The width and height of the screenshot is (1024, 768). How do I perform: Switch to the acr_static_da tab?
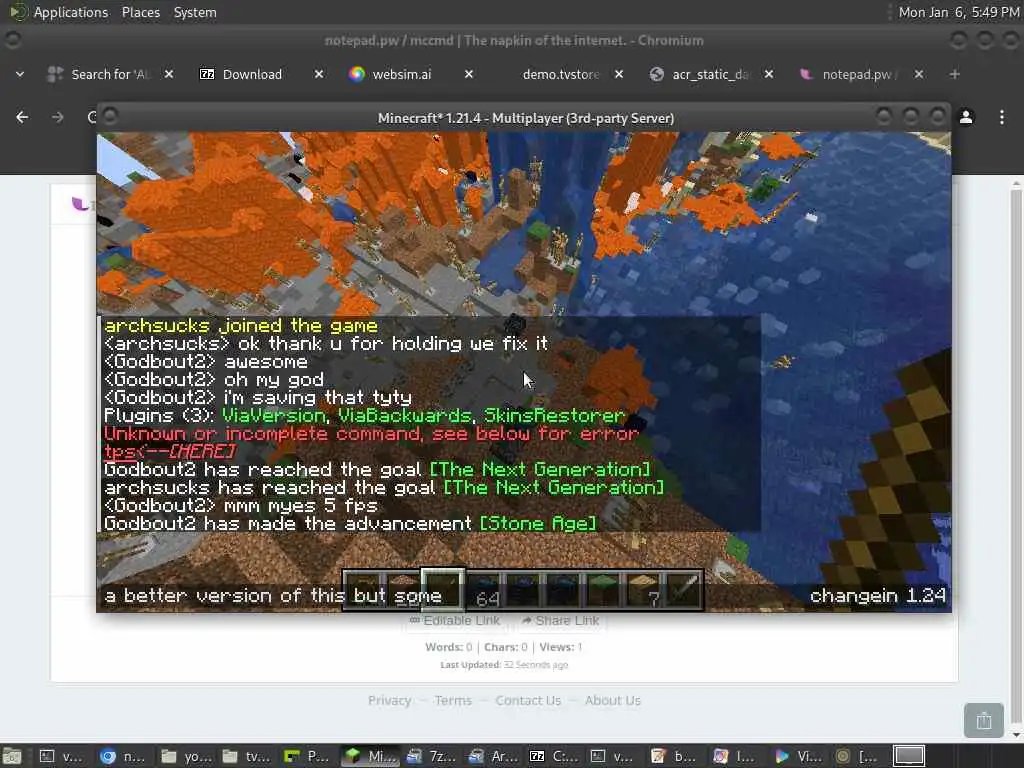(x=700, y=74)
